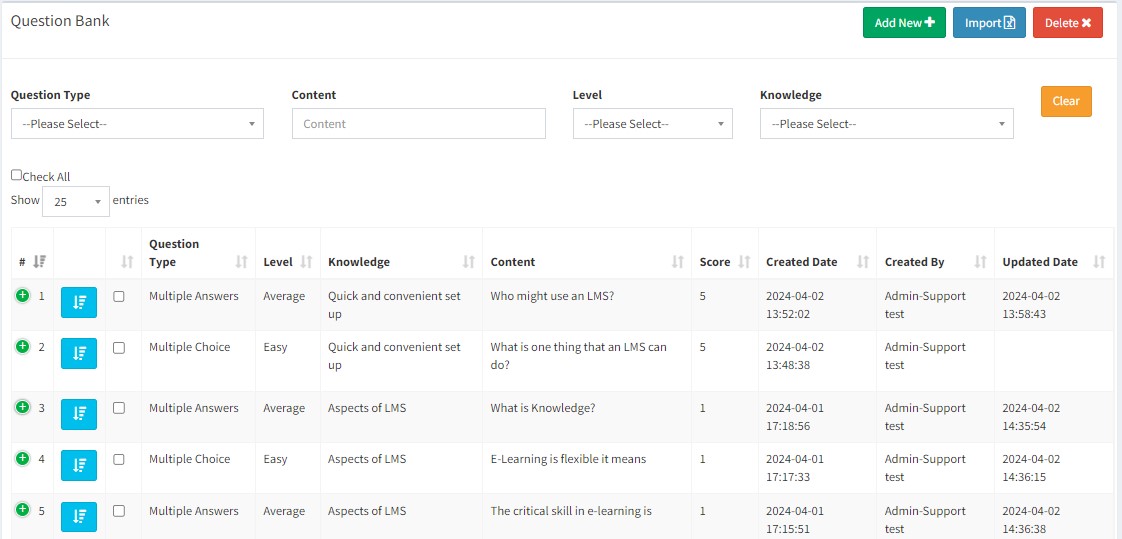Viewport: 1122px width, 539px height.
Task: Open the Level filter dropdown
Action: click(652, 124)
